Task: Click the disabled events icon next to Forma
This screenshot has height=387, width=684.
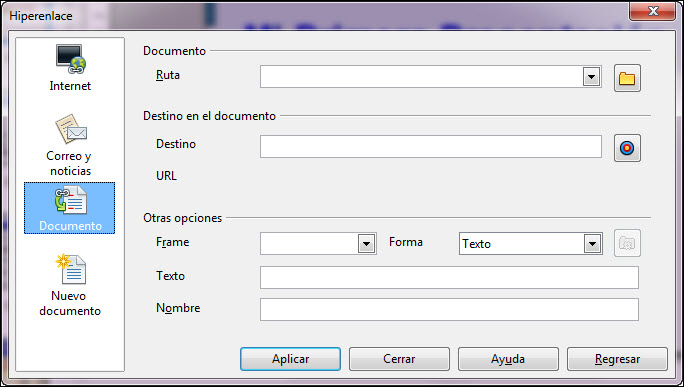Action: pyautogui.click(x=627, y=243)
